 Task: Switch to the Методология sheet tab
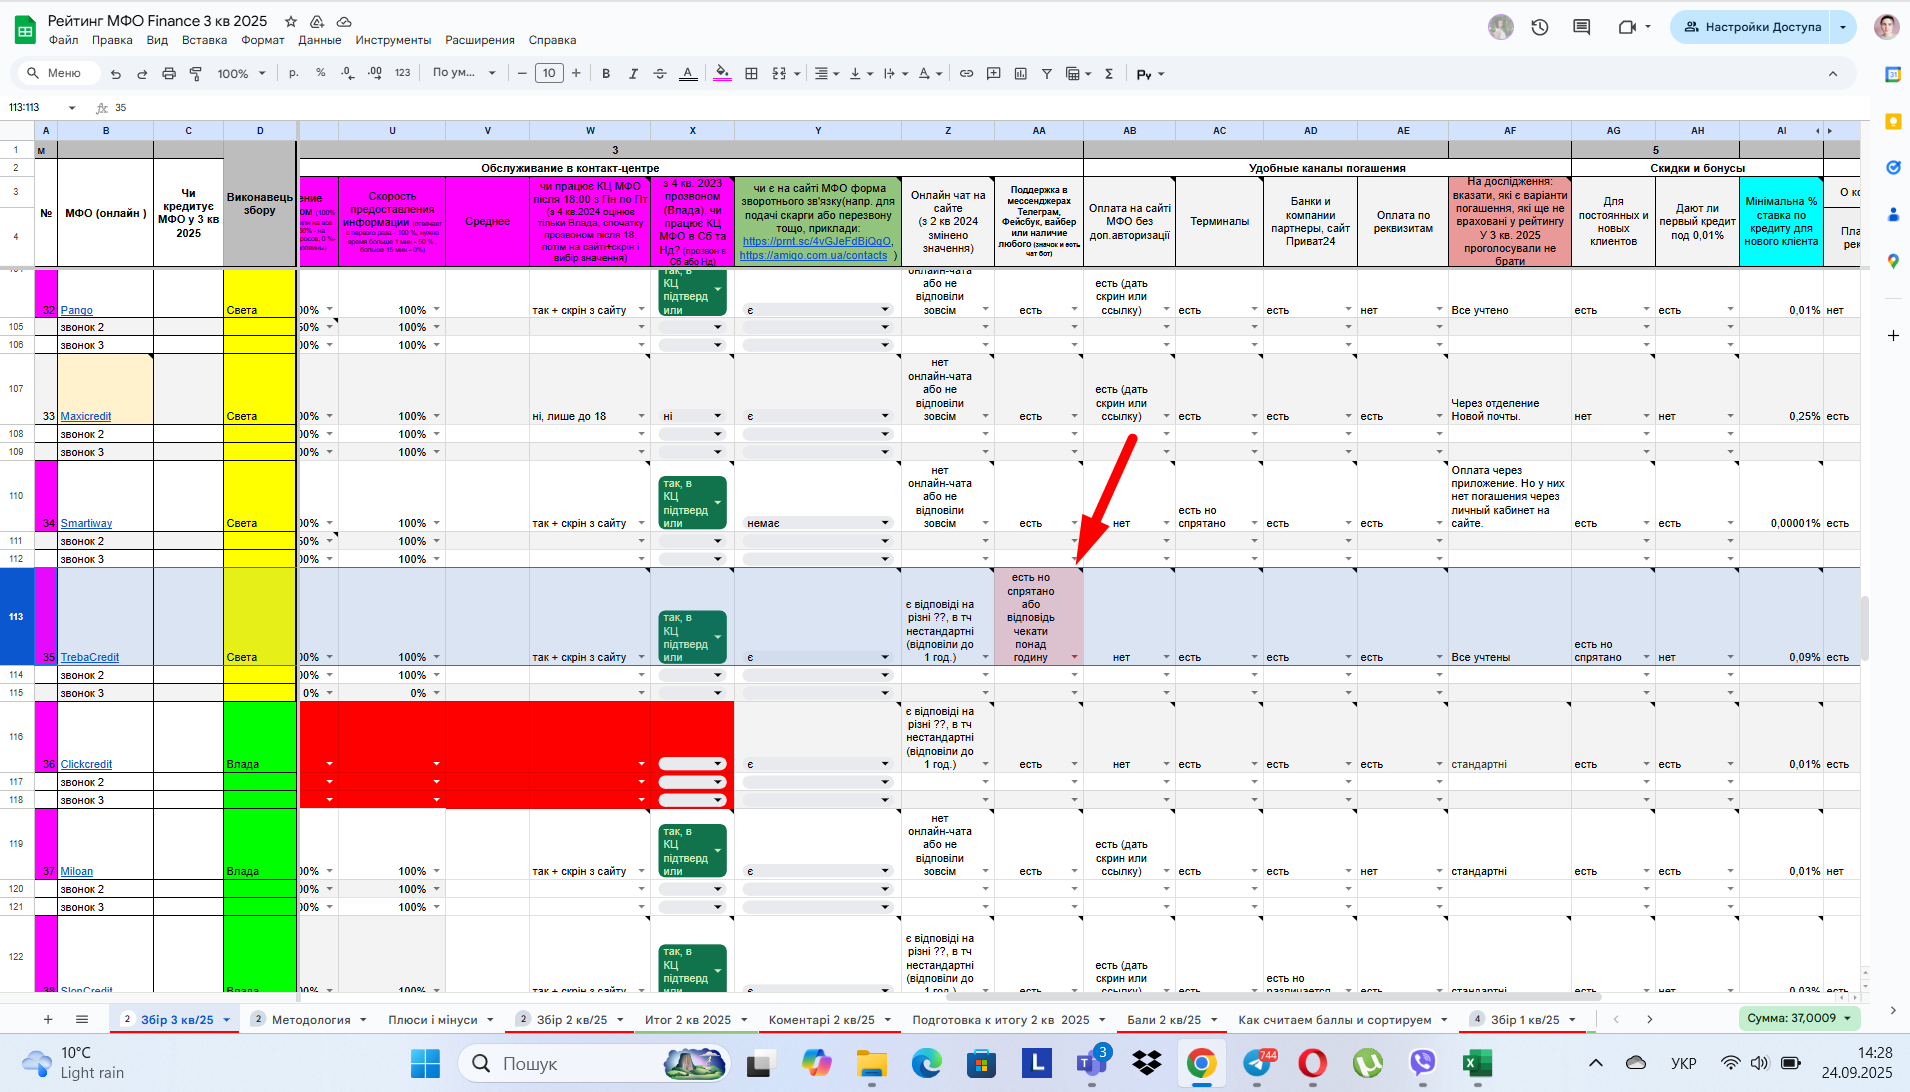pos(311,1020)
